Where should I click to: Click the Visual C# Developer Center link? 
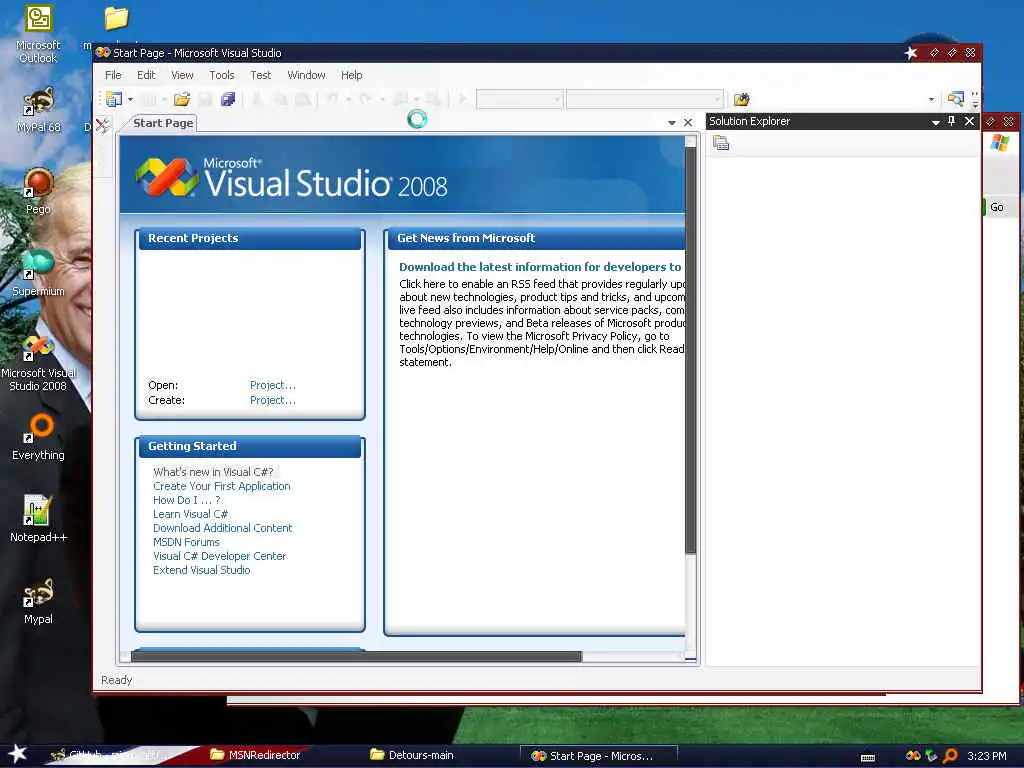tap(219, 556)
